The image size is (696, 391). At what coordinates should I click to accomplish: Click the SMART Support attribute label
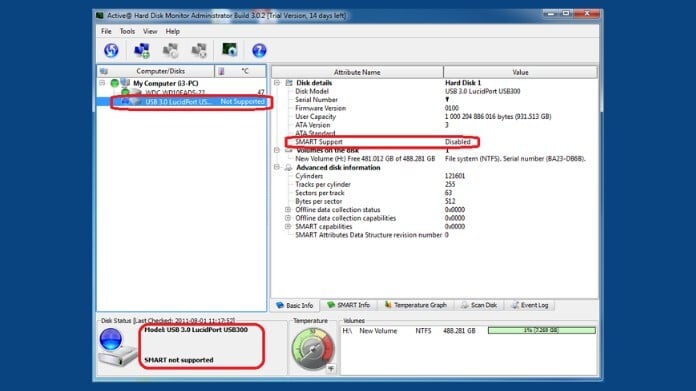click(319, 142)
